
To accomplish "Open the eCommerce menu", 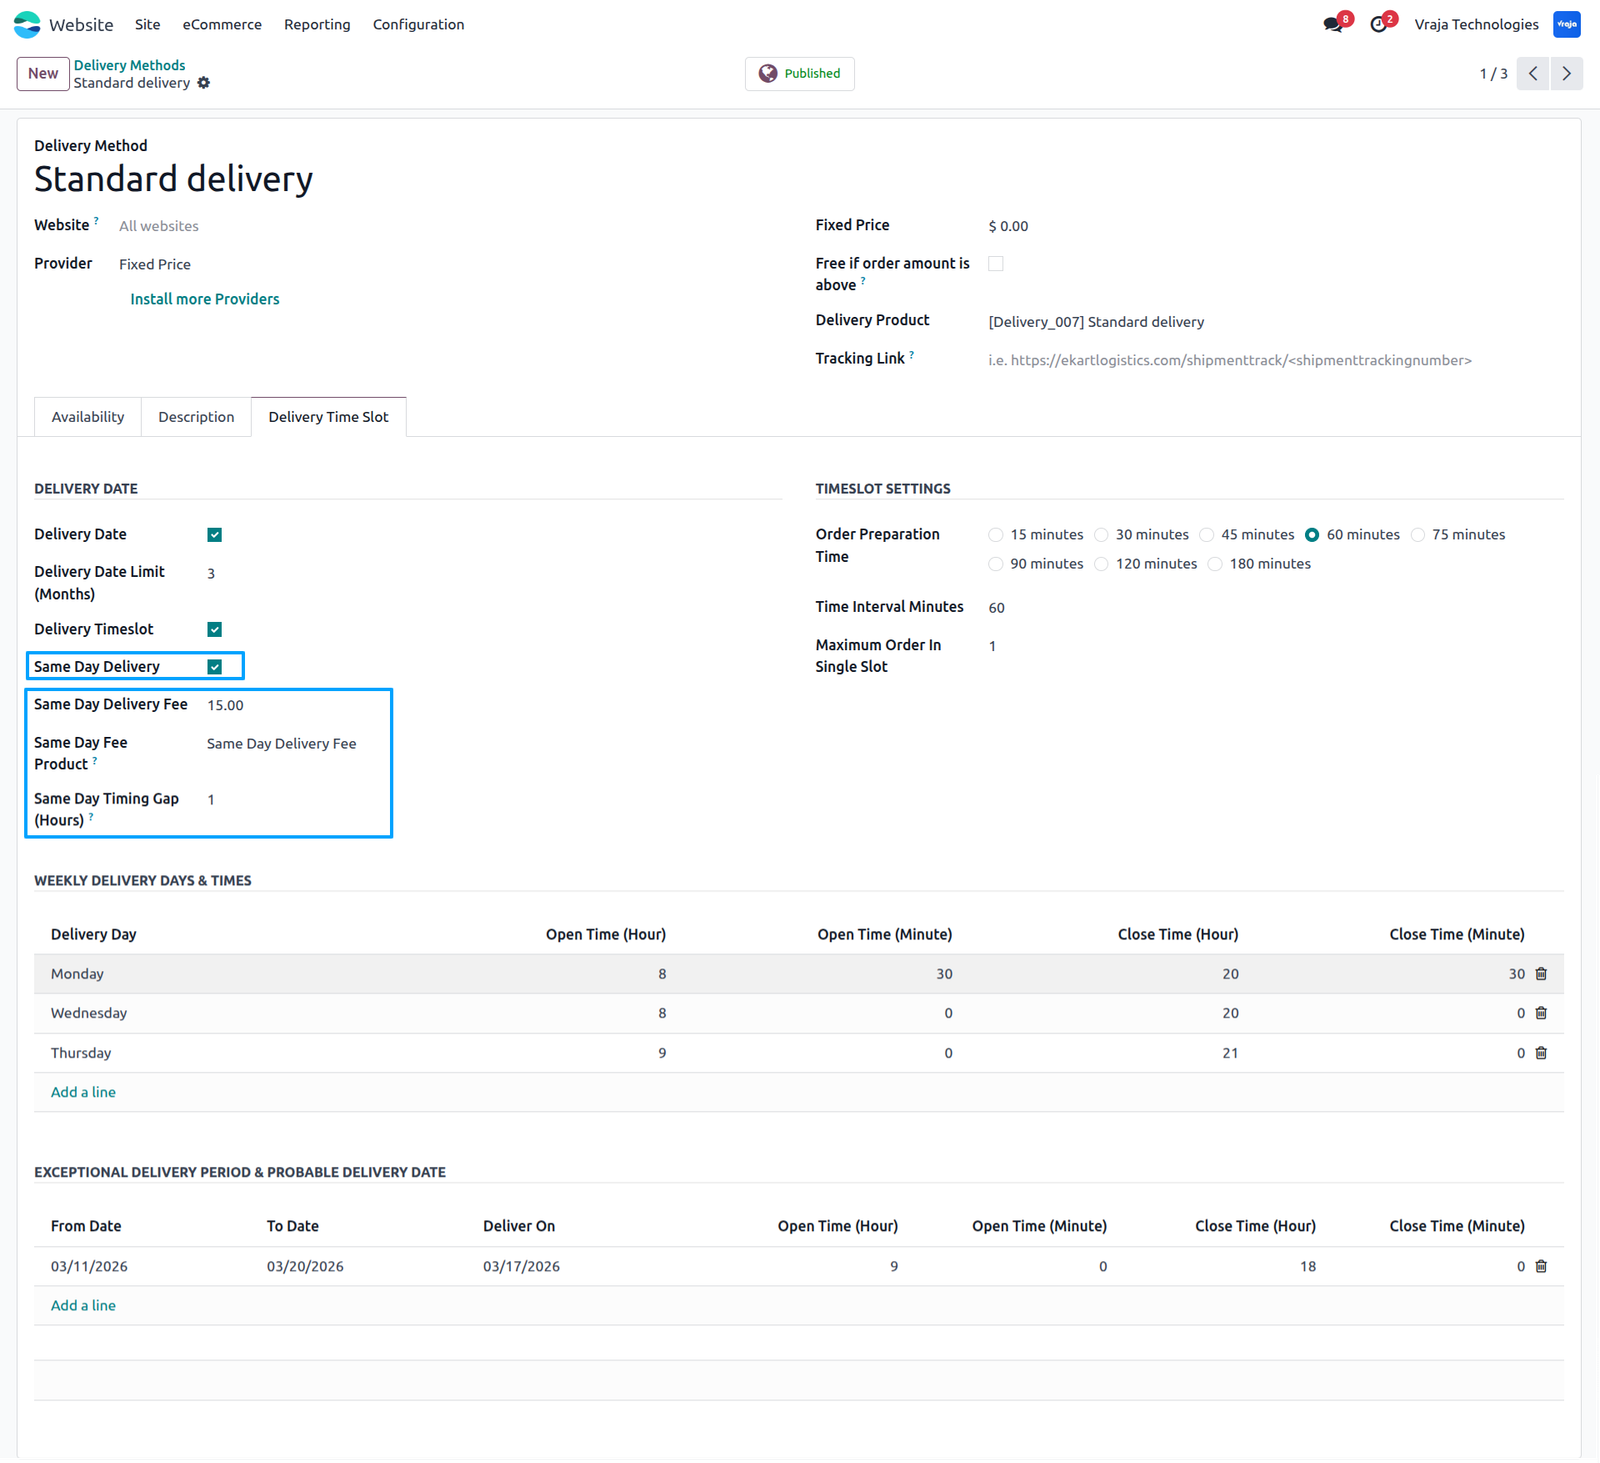I will pos(222,24).
